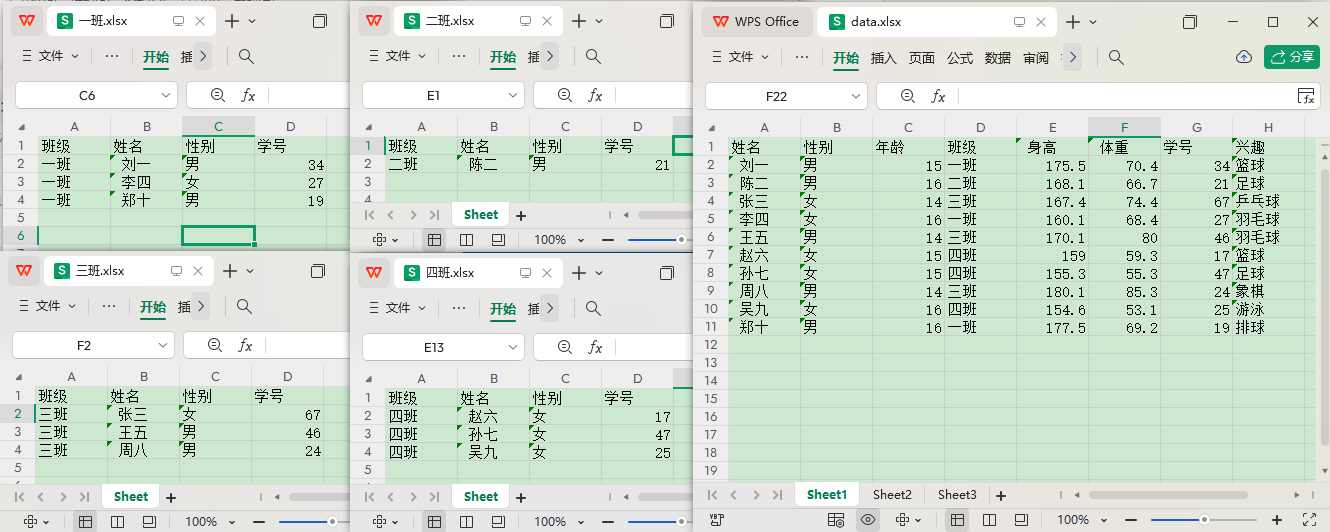The height and width of the screenshot is (532, 1330).
Task: Click the window tile icon in data.xlsx title bar
Action: (x=1190, y=21)
